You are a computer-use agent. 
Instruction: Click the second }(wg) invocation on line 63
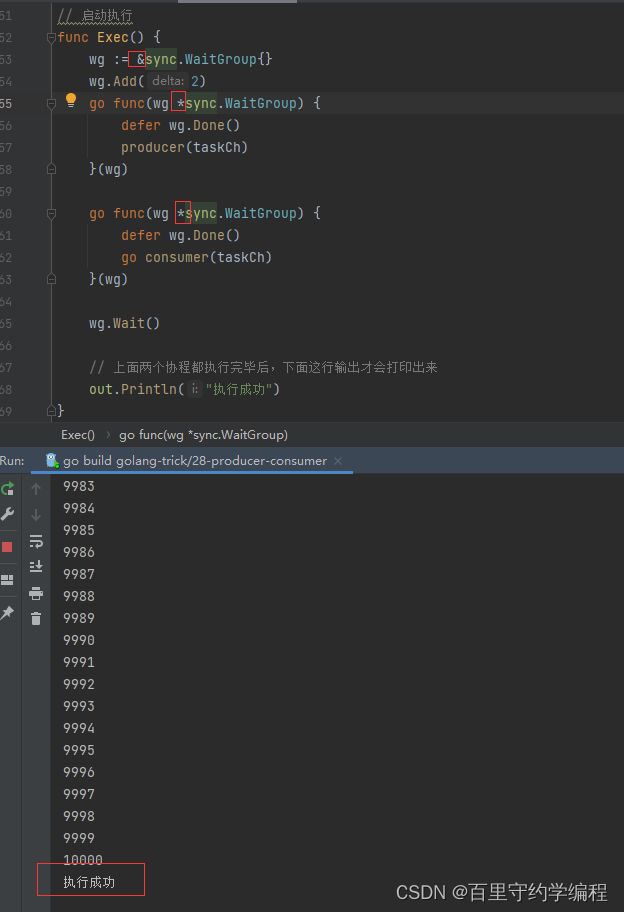(x=108, y=279)
